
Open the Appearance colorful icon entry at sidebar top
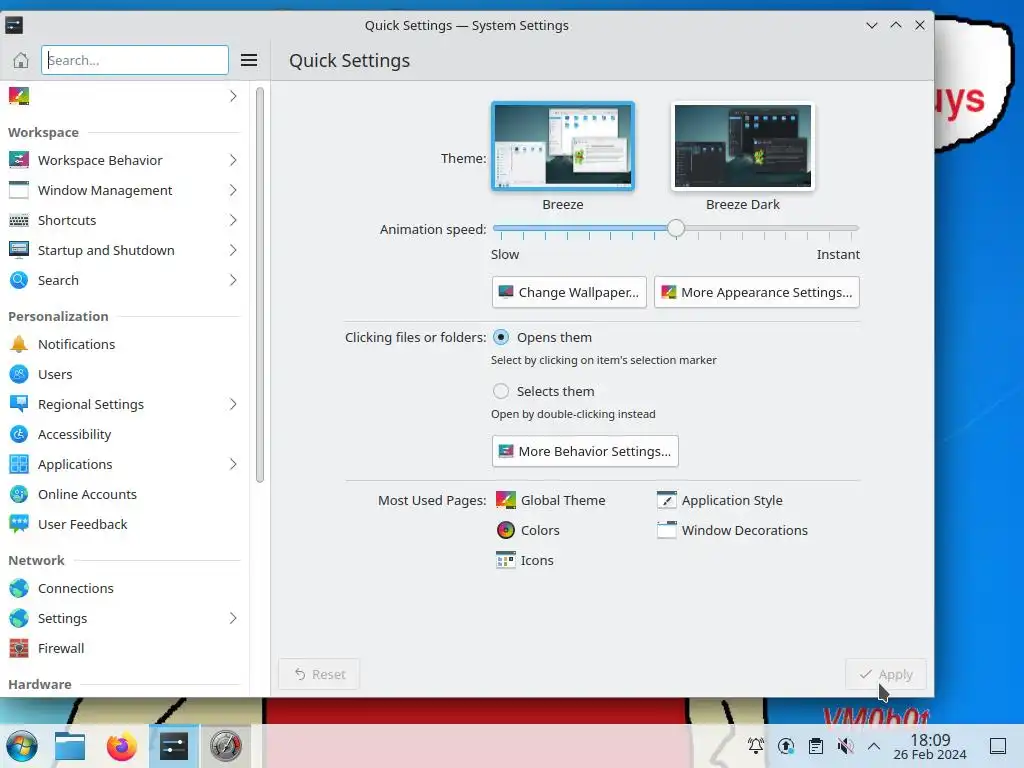click(x=19, y=96)
